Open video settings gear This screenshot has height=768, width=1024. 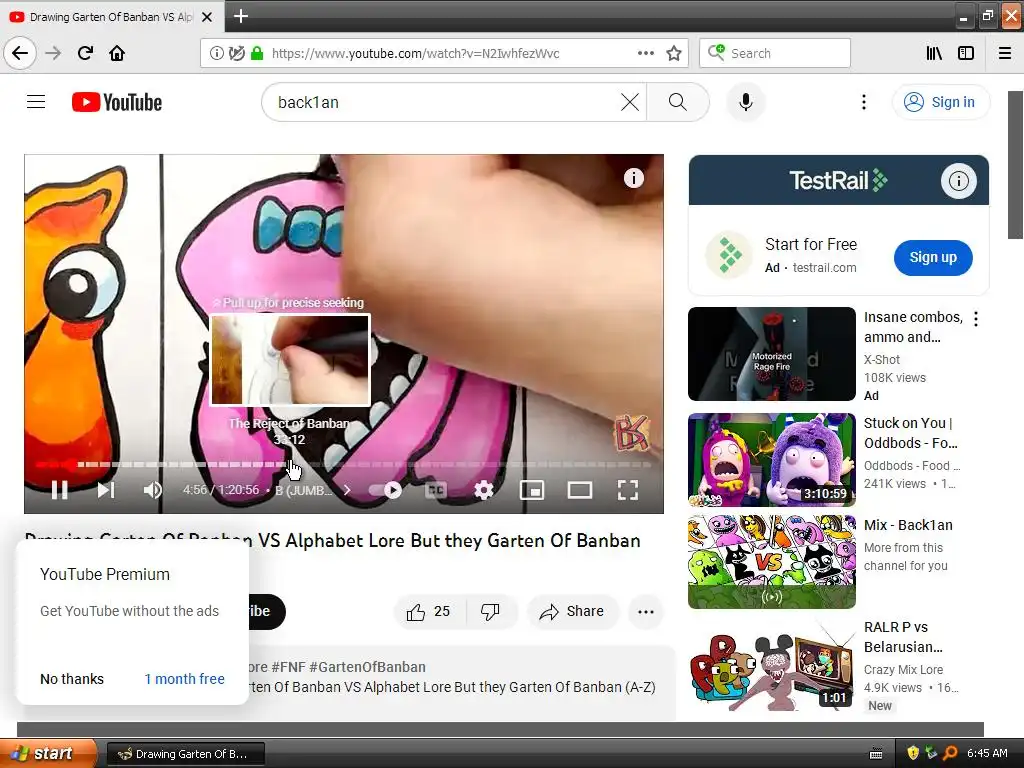(484, 490)
